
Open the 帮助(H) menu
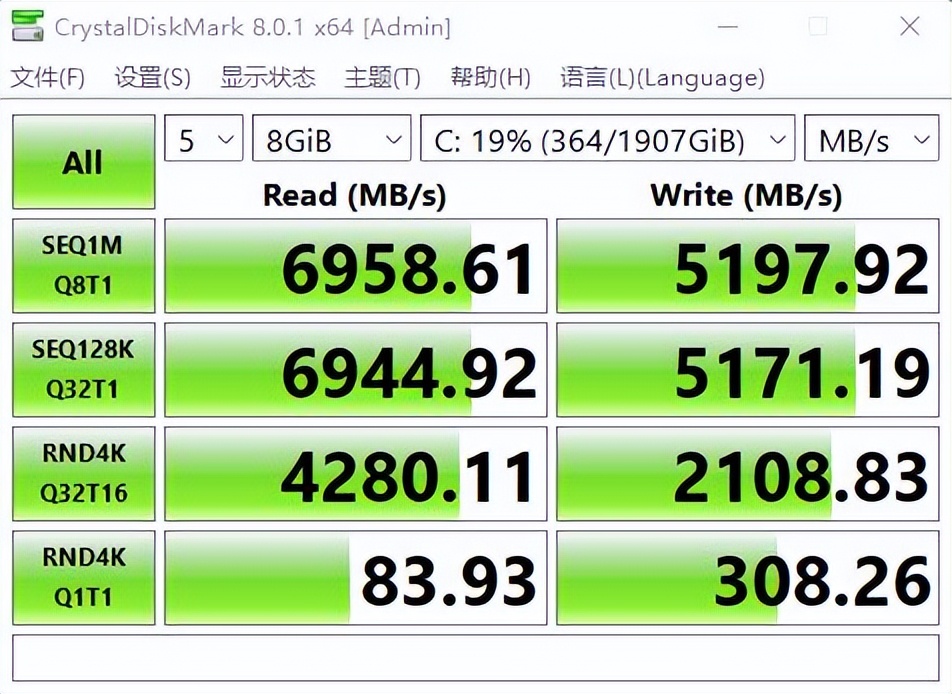[x=491, y=78]
